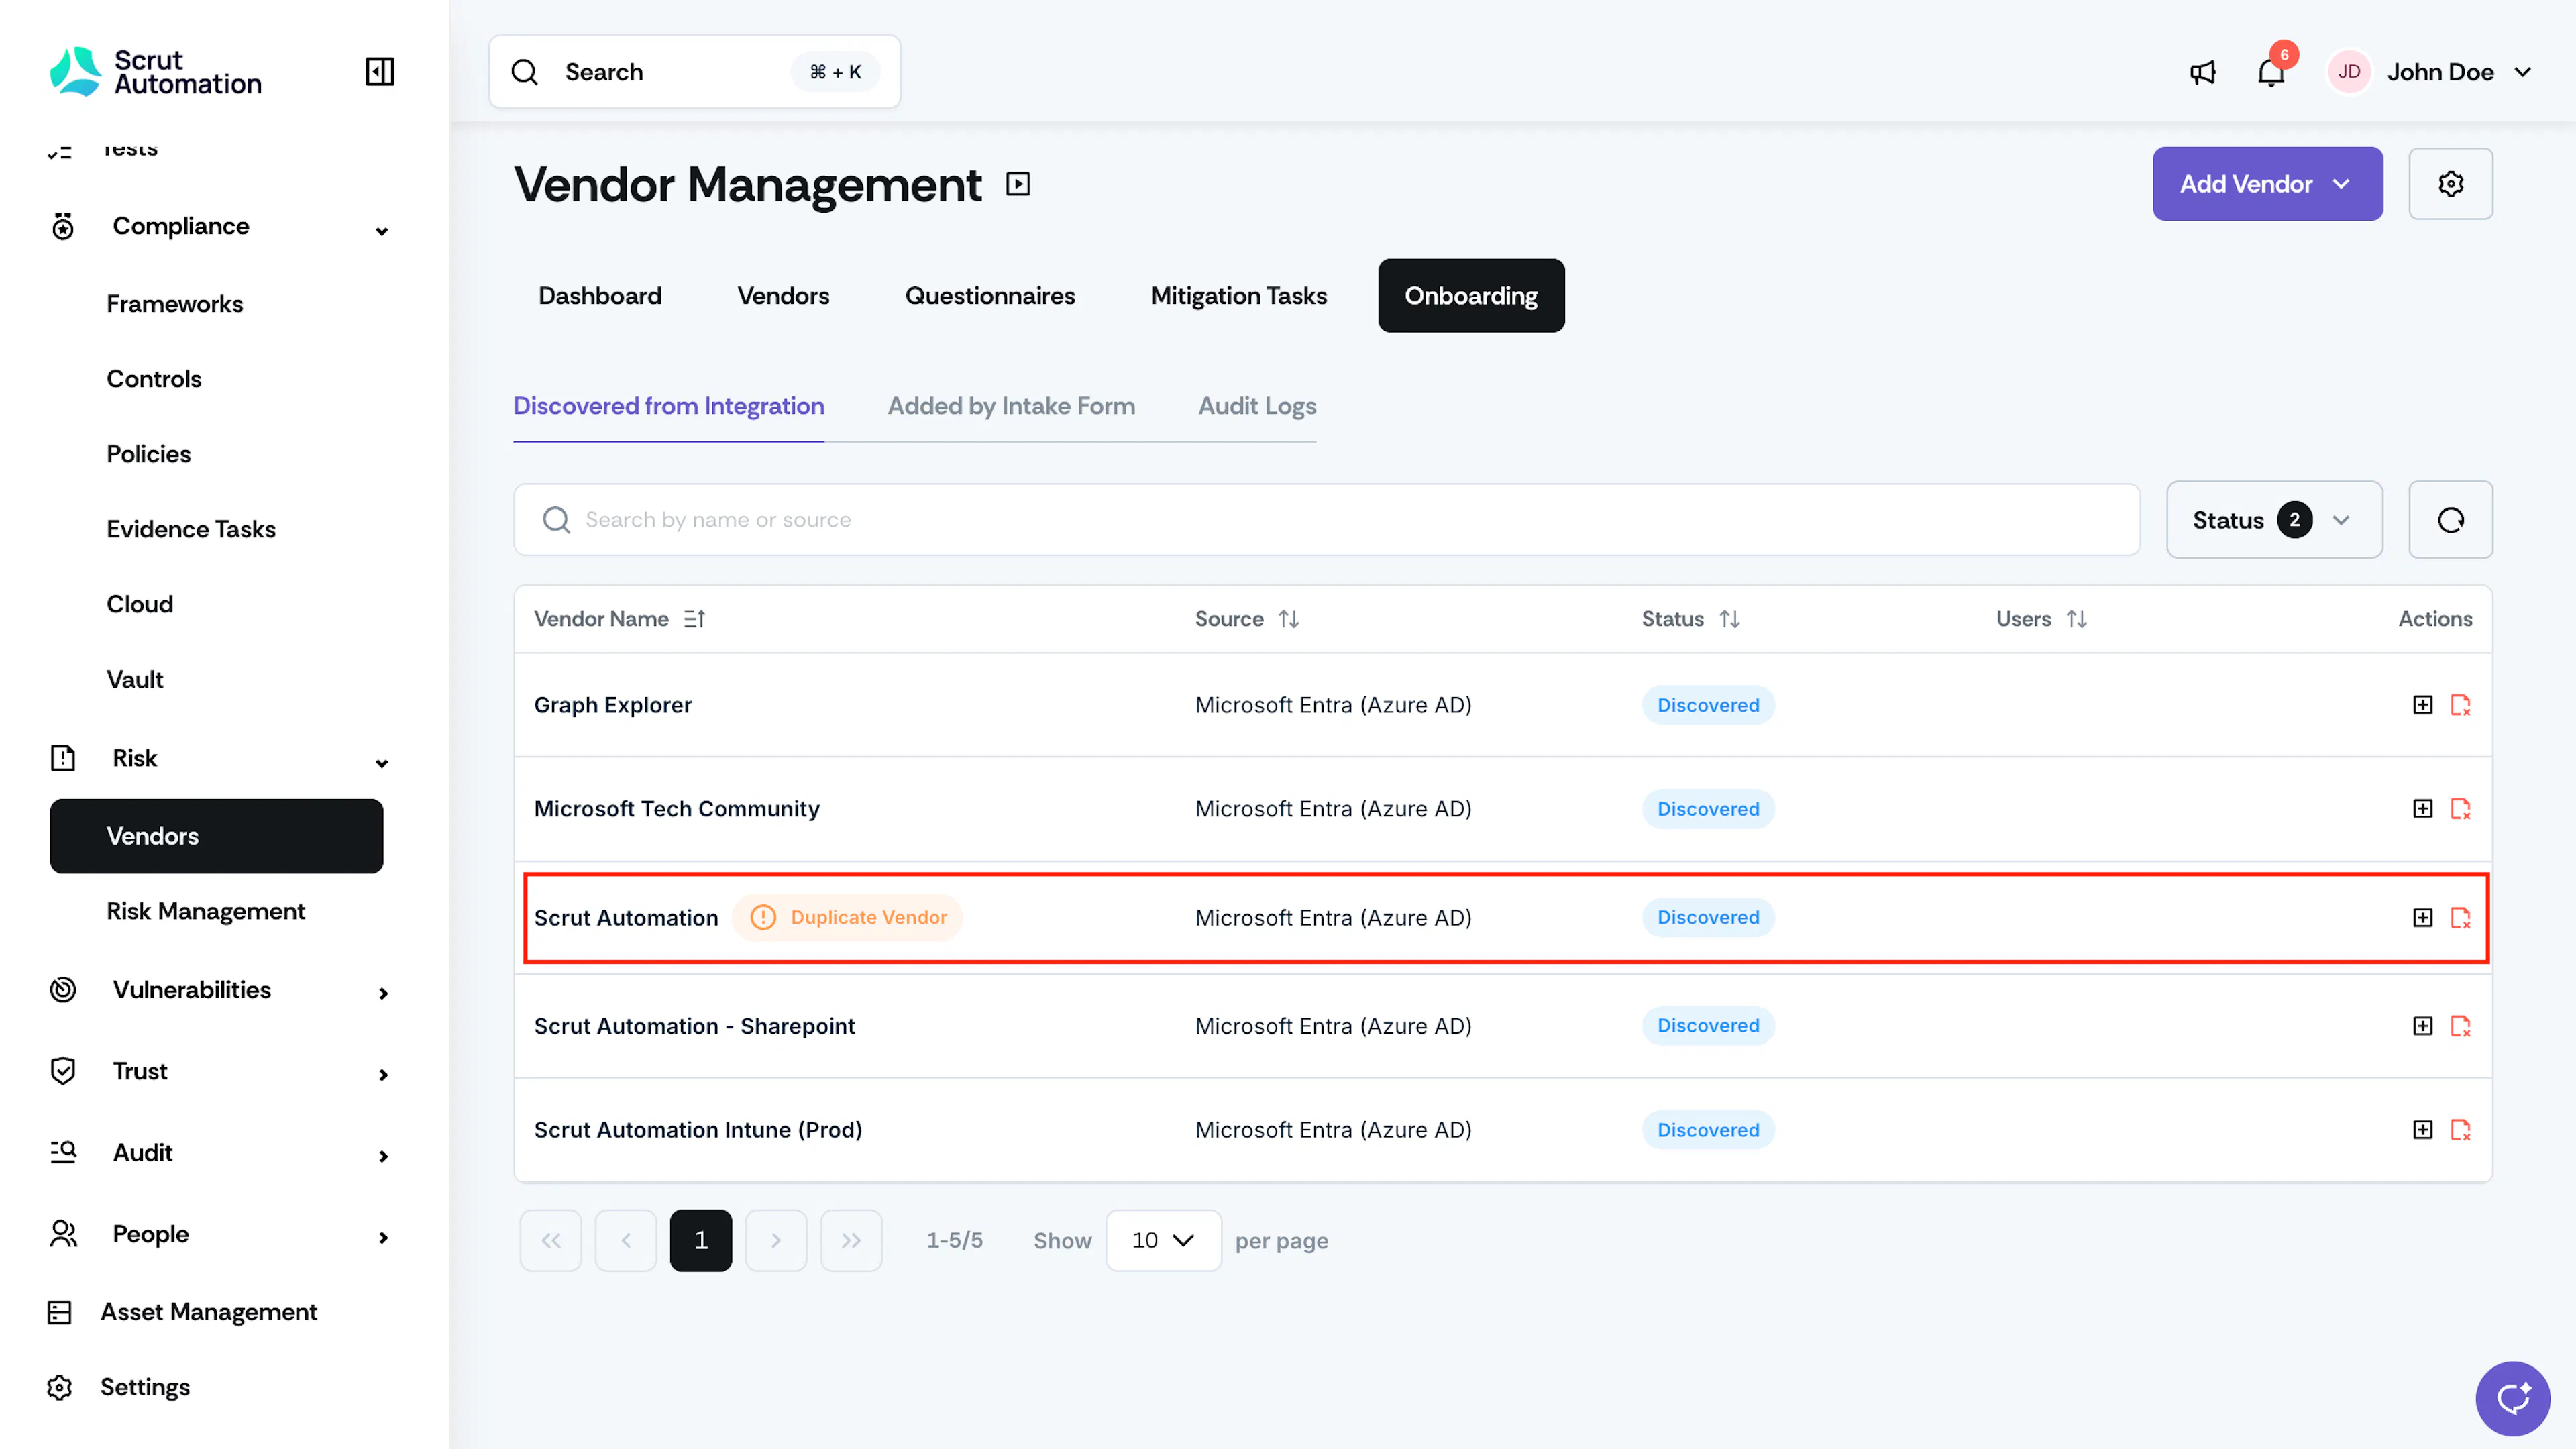Onboard Graph Explorer with plus icon
The width and height of the screenshot is (2576, 1449).
(x=2422, y=705)
